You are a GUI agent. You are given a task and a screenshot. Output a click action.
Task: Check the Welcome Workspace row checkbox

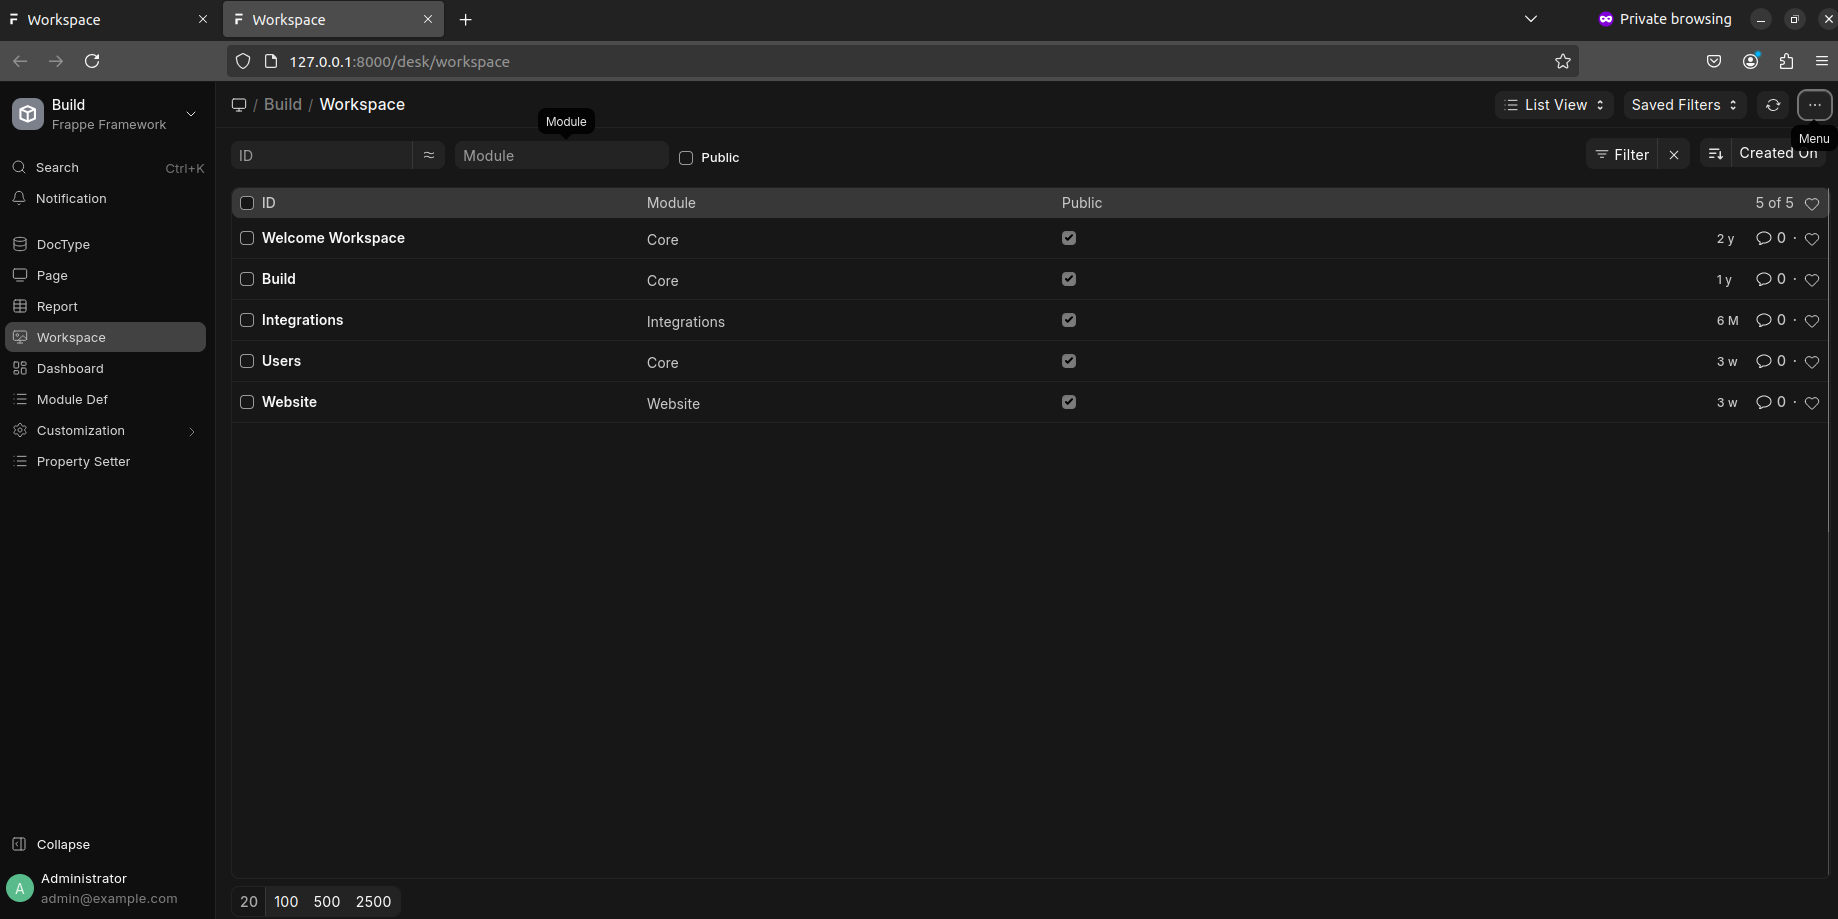click(247, 238)
